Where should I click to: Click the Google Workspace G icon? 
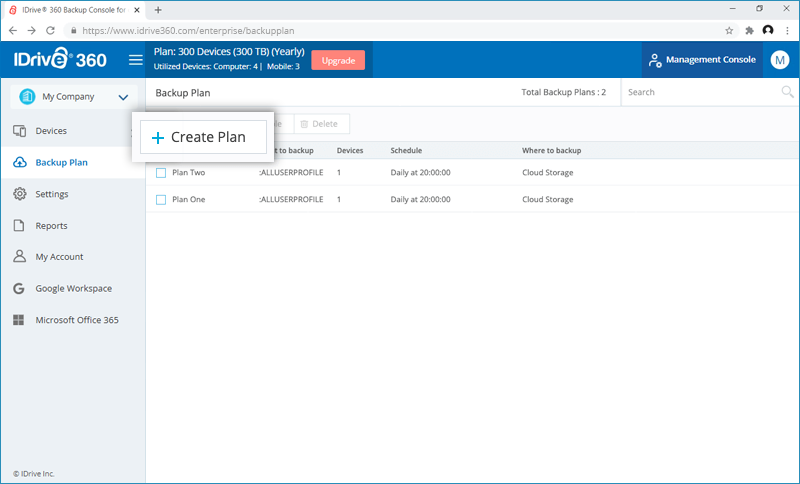(19, 288)
